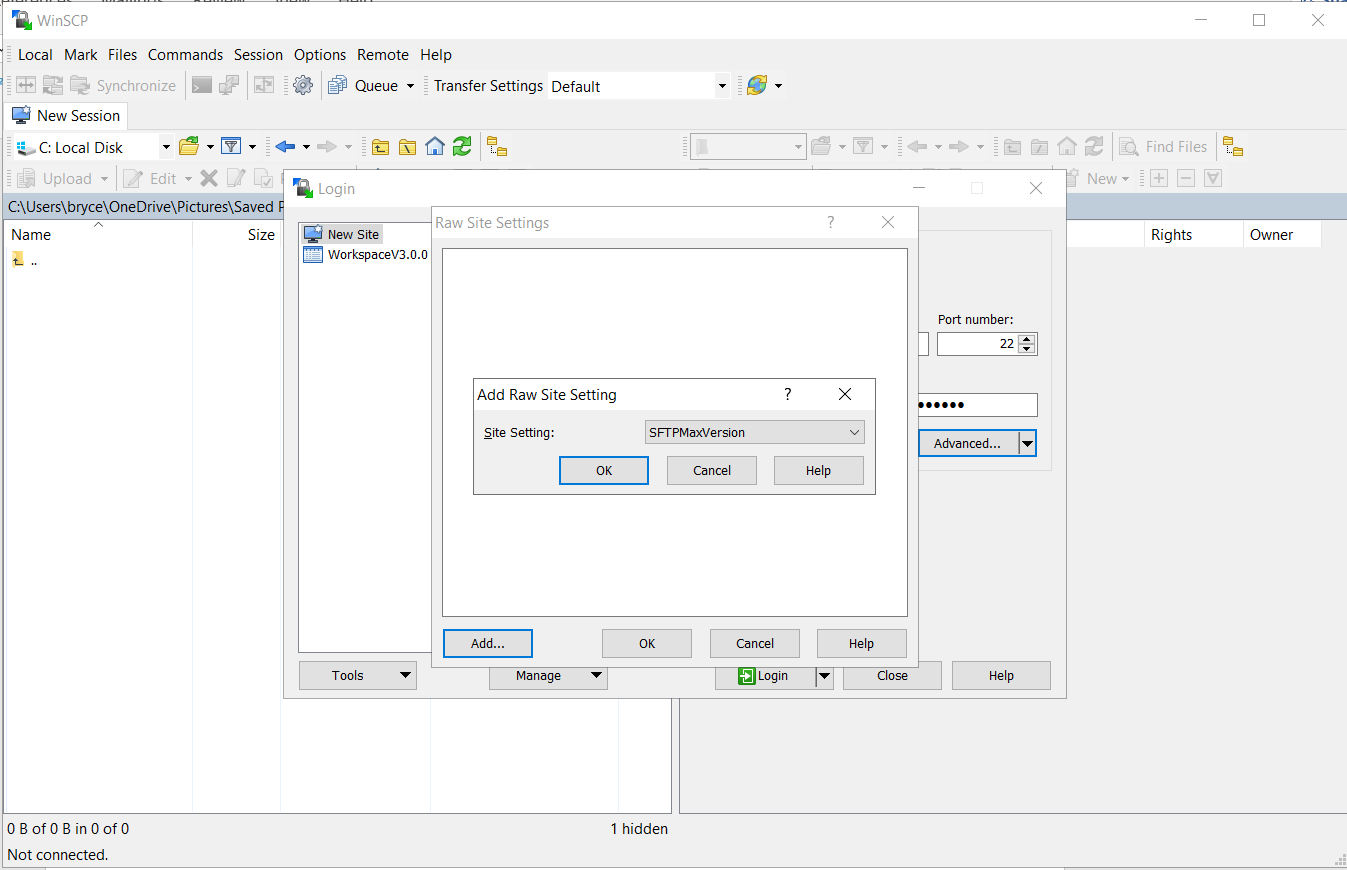Select New Site in the sites list
The image size is (1347, 870).
[x=341, y=234]
